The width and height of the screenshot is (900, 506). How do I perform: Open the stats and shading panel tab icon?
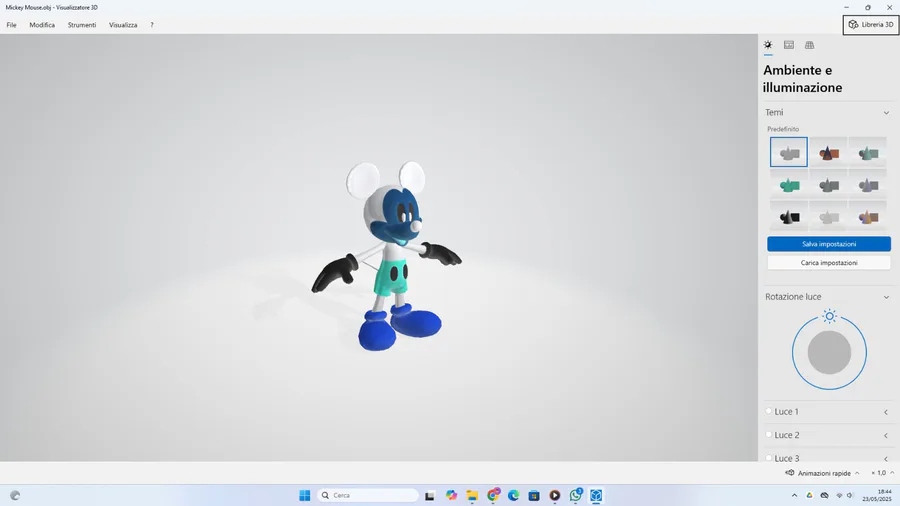789,45
